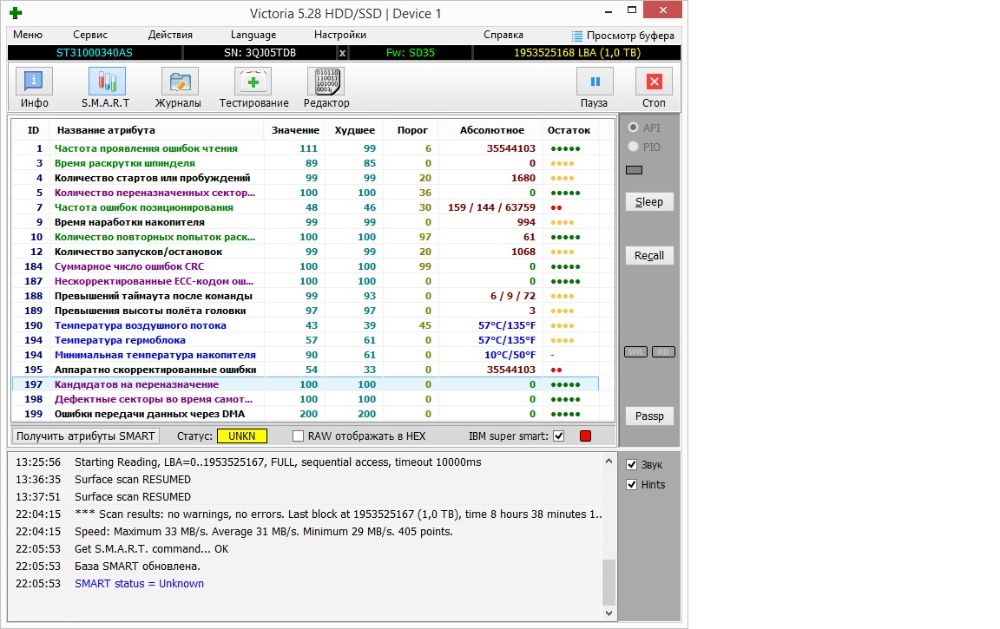Sort by the Значение column header
The height and width of the screenshot is (629, 1000).
[295, 130]
